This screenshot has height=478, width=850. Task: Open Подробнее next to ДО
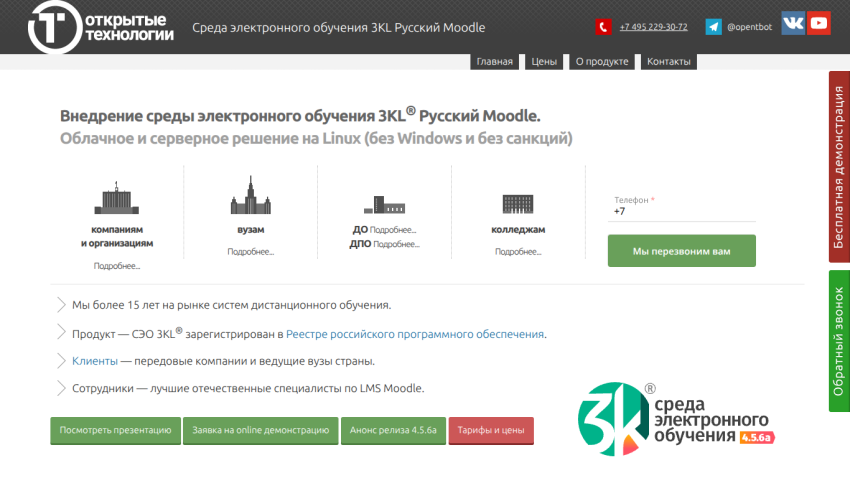pos(393,230)
